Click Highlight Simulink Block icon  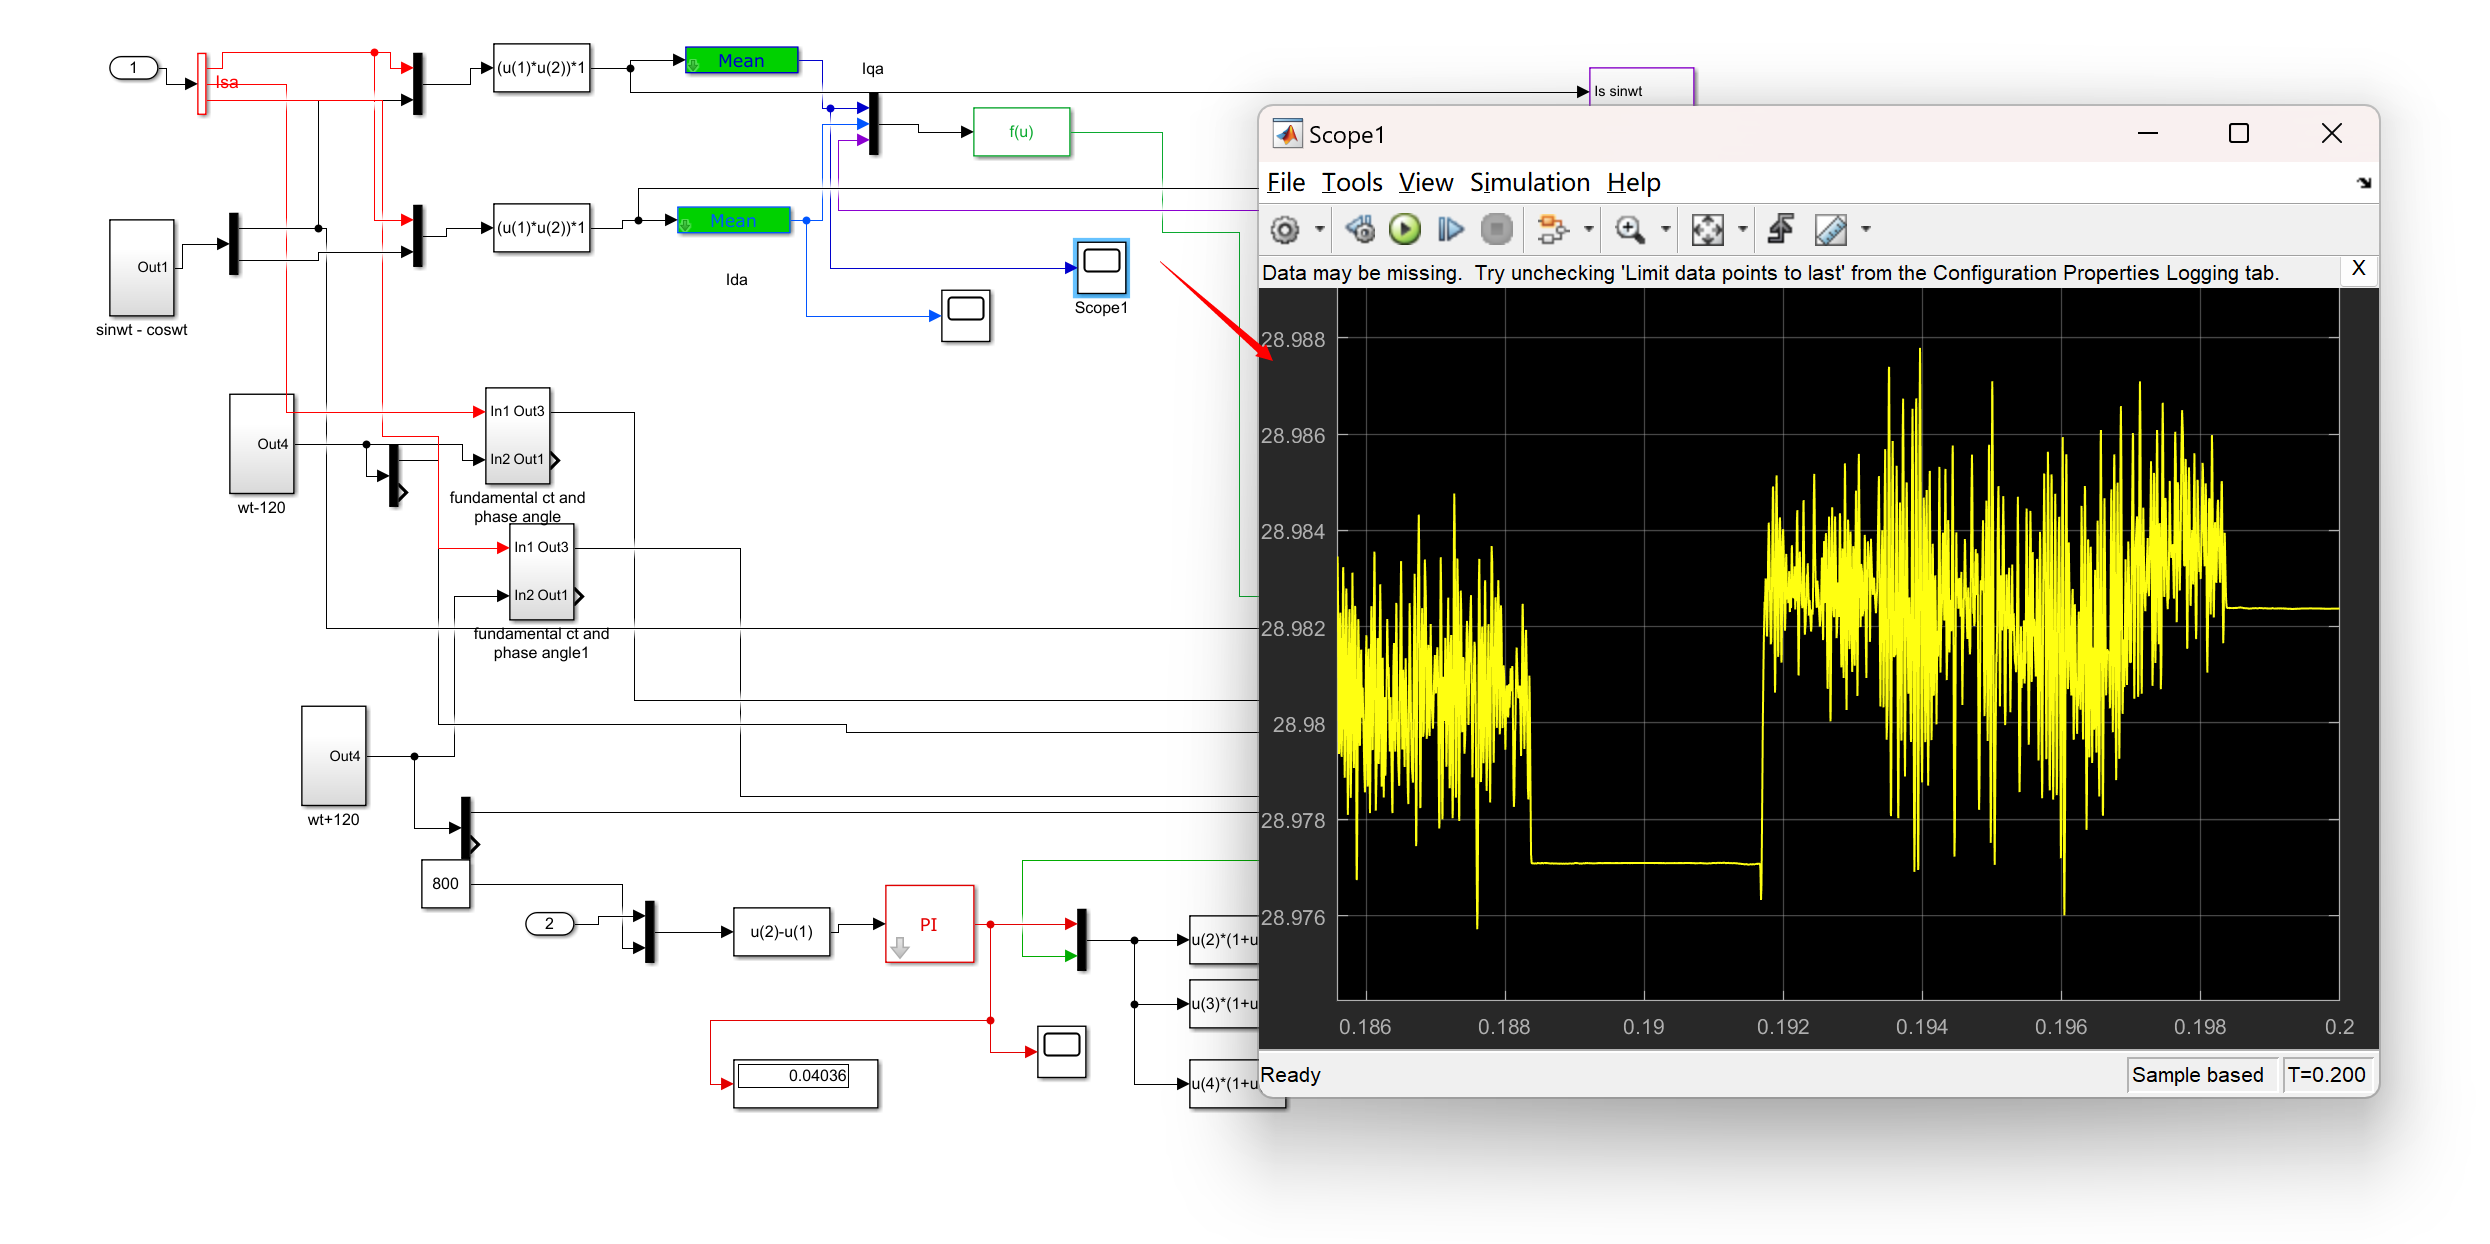[1551, 230]
